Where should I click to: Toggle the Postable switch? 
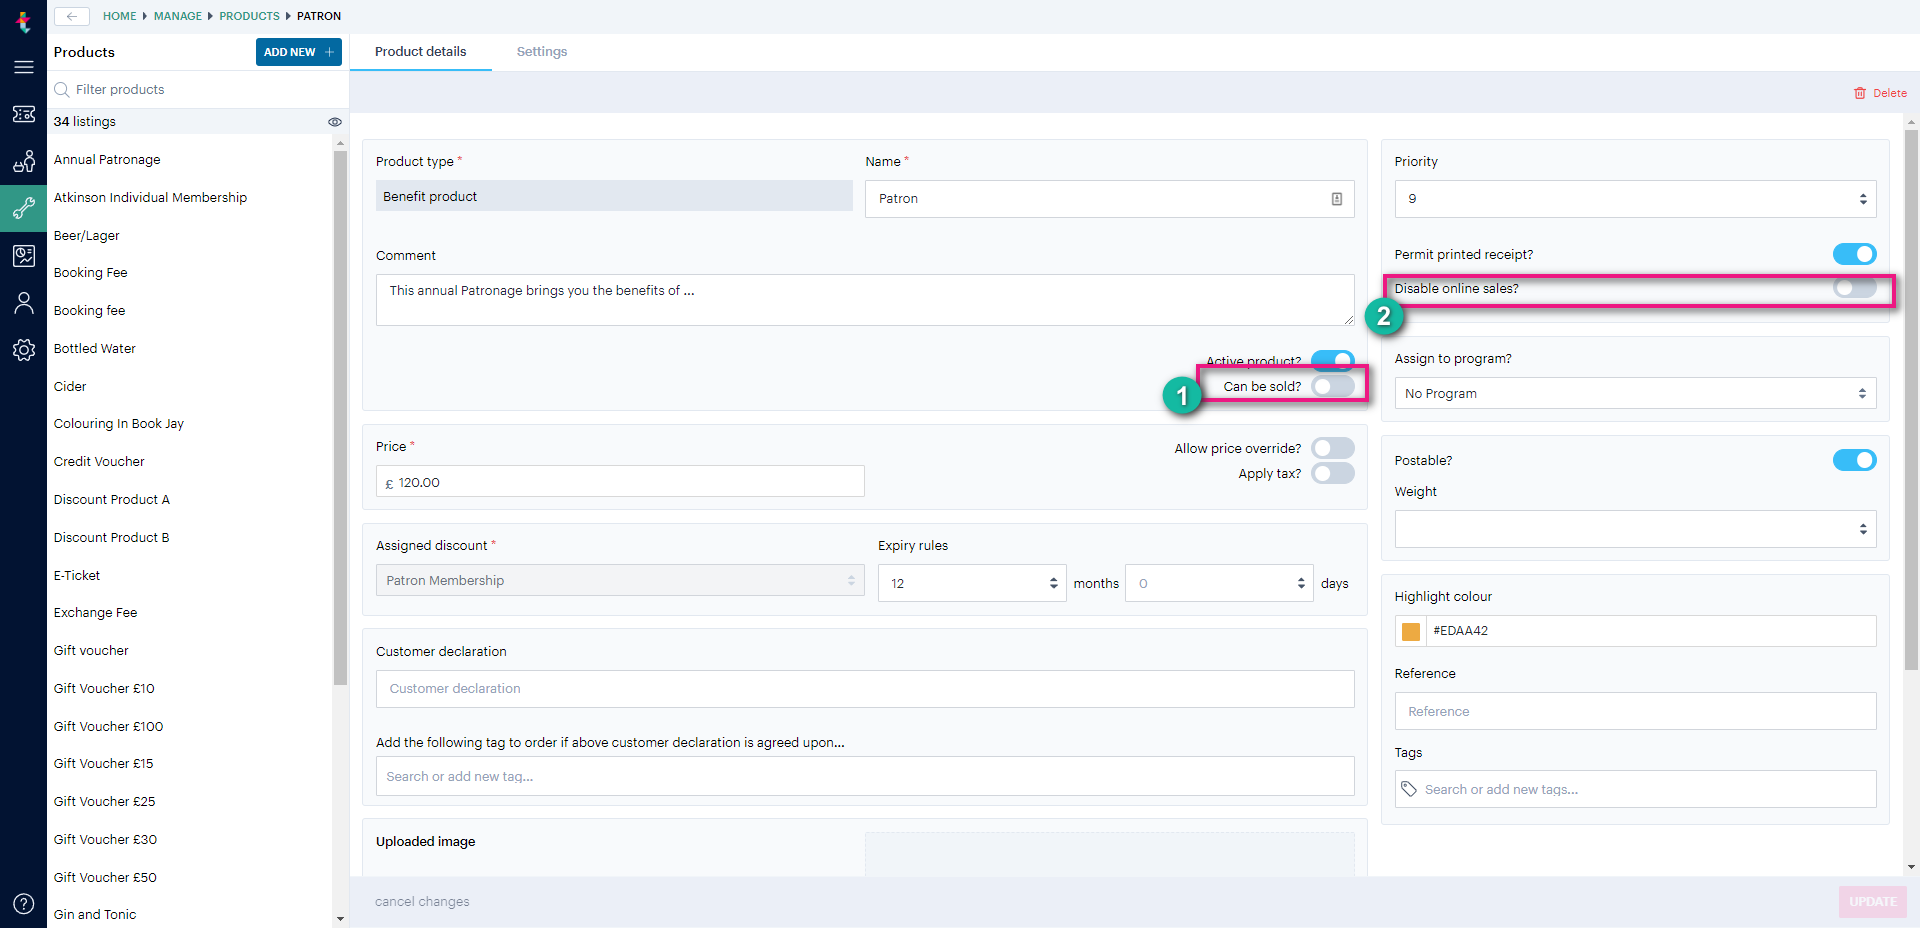click(x=1854, y=460)
